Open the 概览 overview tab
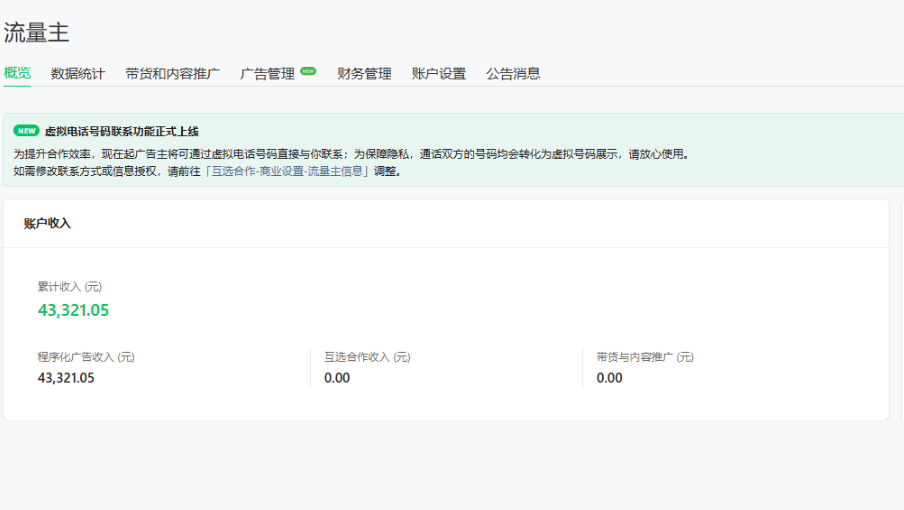The image size is (904, 510). click(x=17, y=73)
